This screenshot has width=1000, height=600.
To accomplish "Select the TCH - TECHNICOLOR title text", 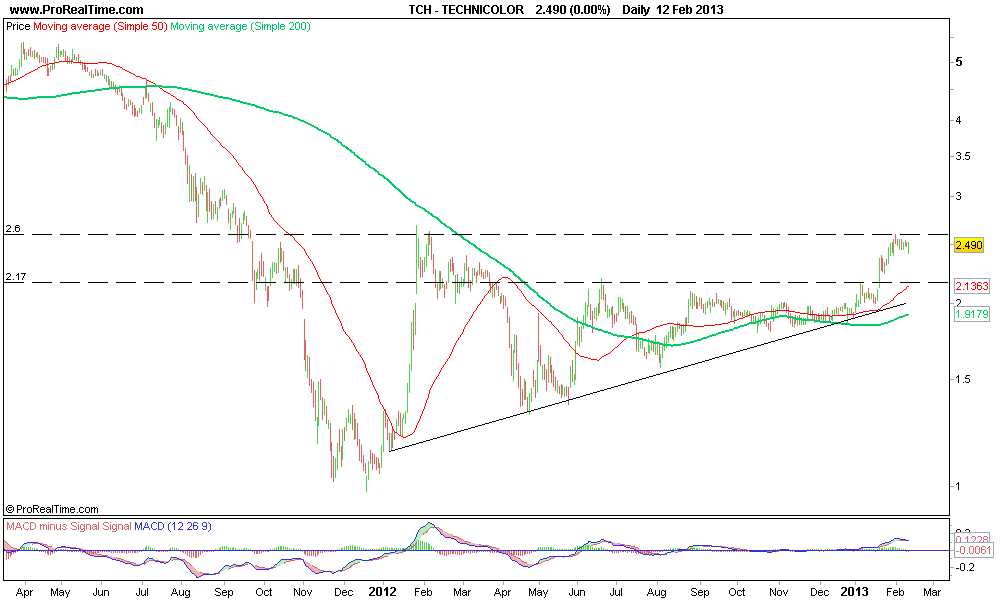I will click(466, 10).
